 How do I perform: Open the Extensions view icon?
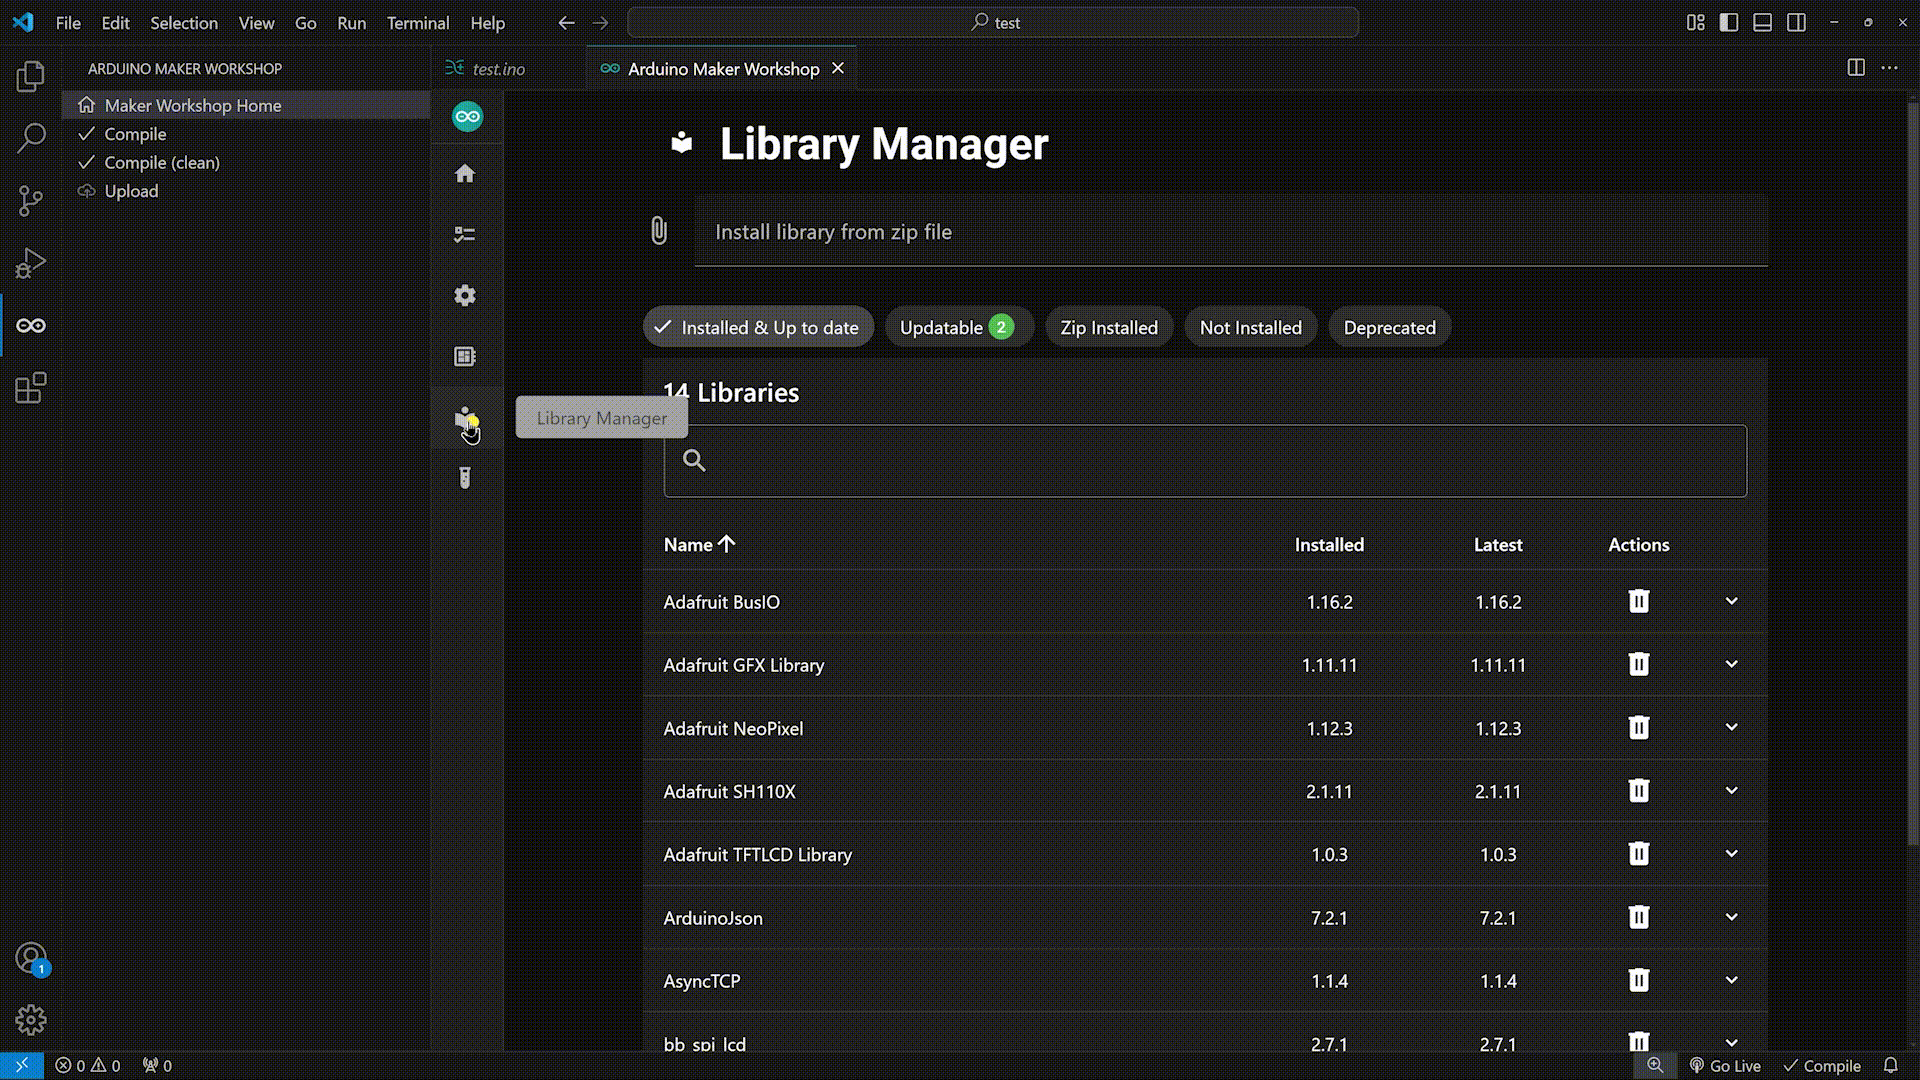[31, 388]
